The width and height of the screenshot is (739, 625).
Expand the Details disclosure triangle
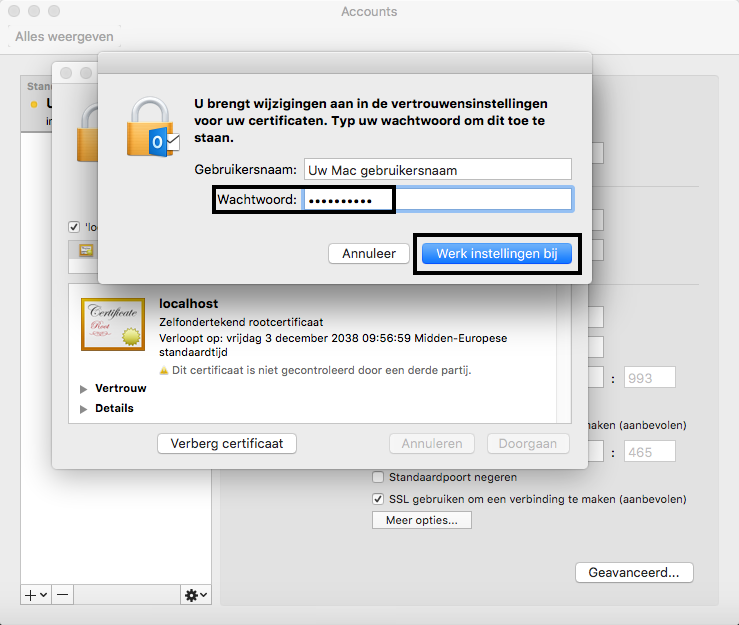(84, 408)
